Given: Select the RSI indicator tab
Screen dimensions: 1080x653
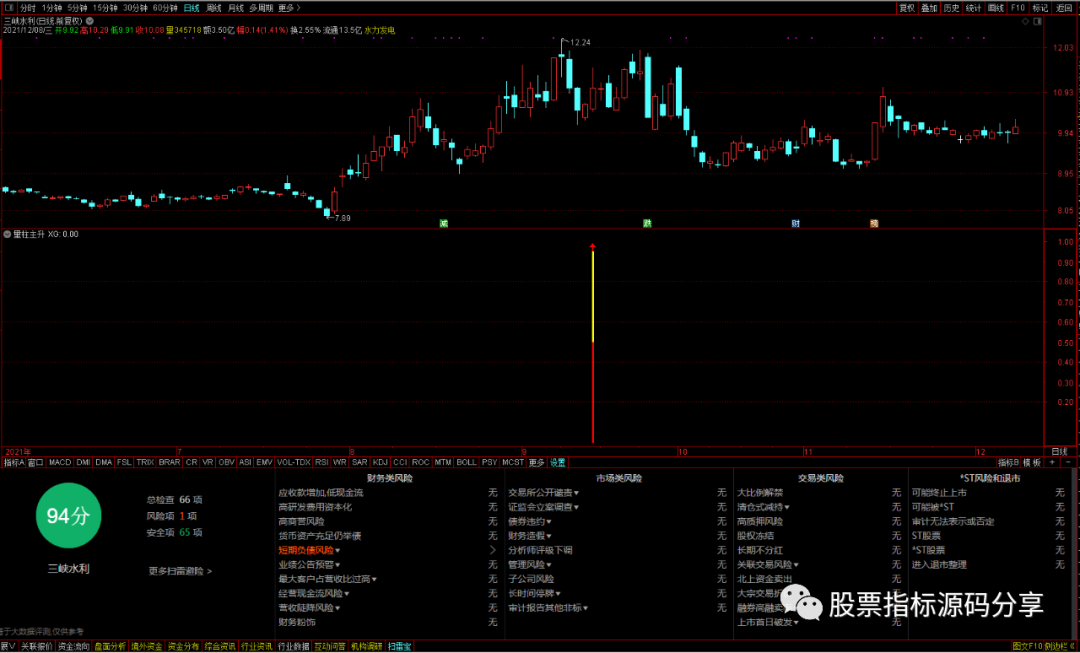Looking at the screenshot, I should (x=322, y=462).
